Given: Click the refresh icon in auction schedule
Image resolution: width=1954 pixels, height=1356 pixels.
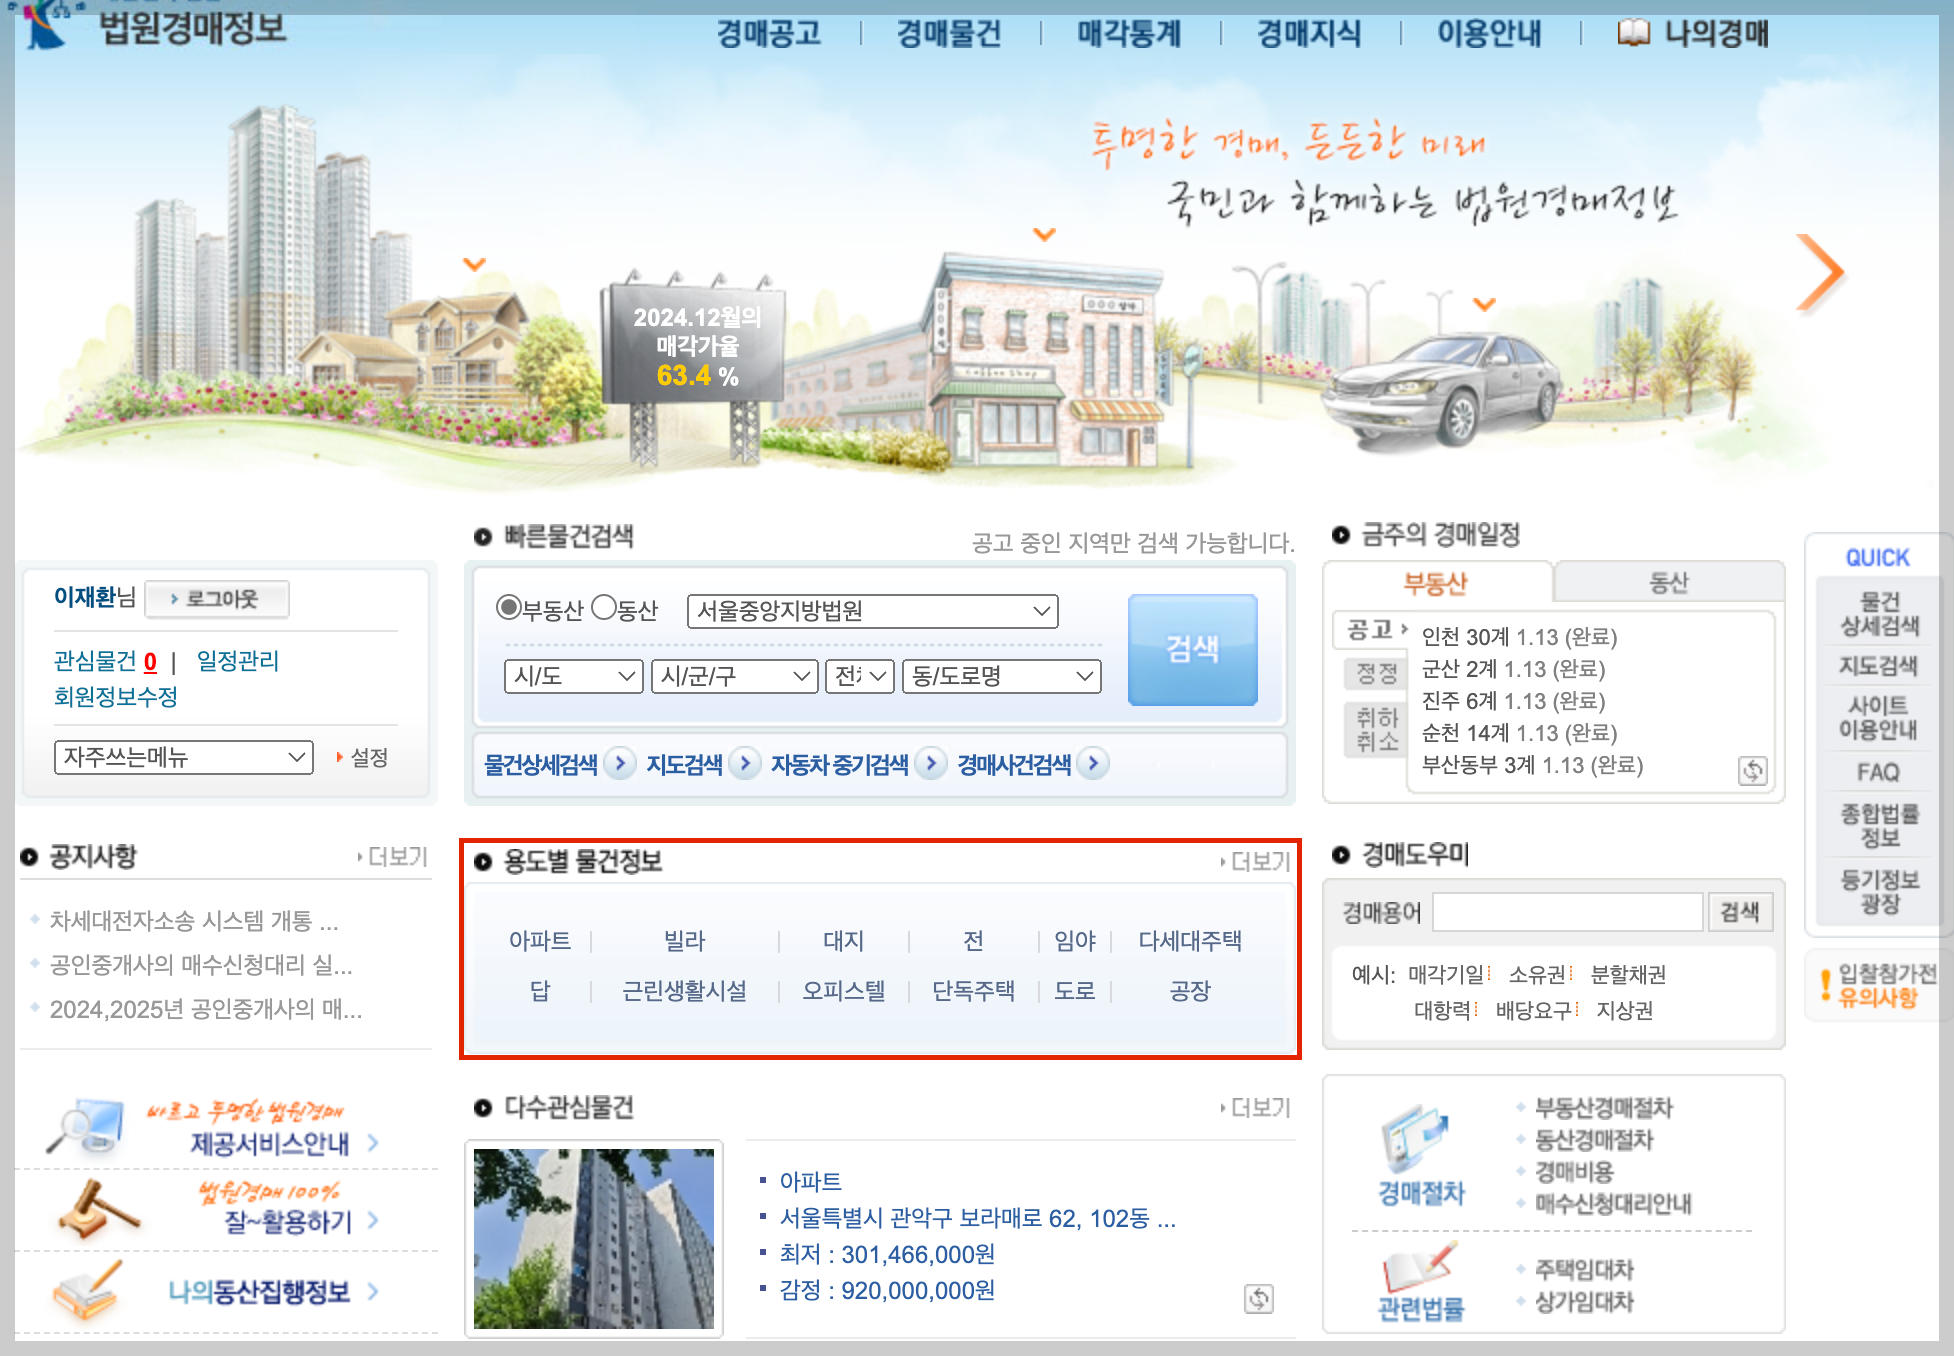Looking at the screenshot, I should click(1752, 770).
